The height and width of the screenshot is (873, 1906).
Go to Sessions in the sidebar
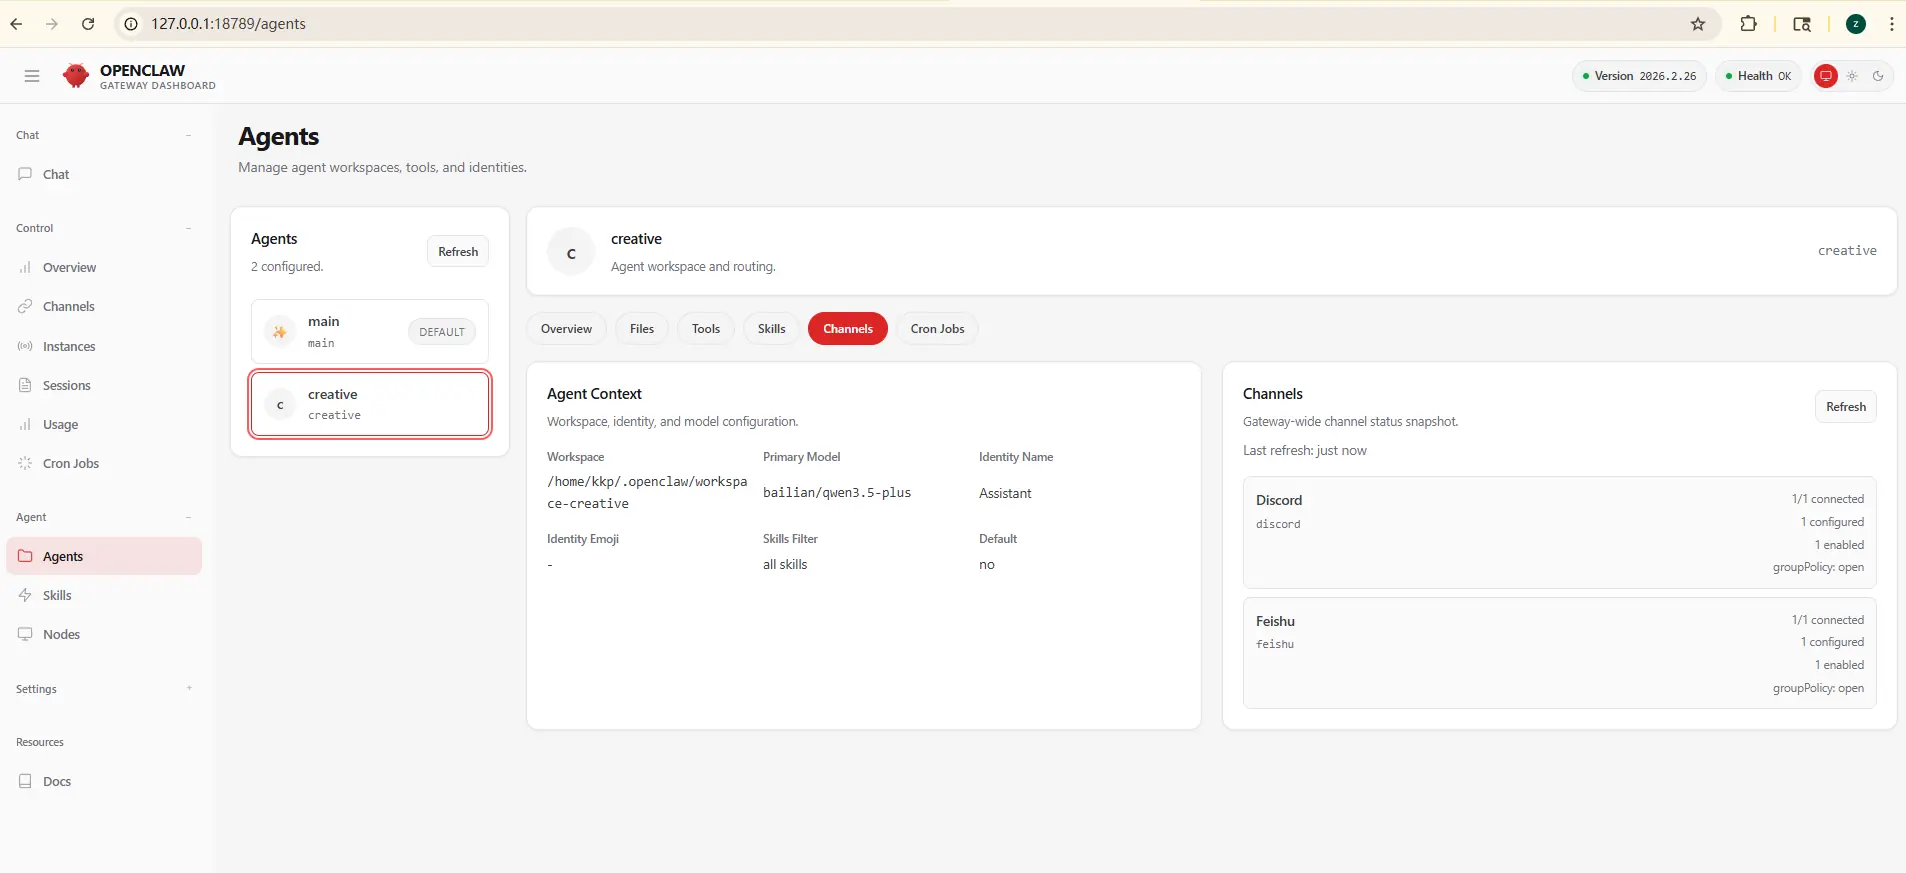66,385
